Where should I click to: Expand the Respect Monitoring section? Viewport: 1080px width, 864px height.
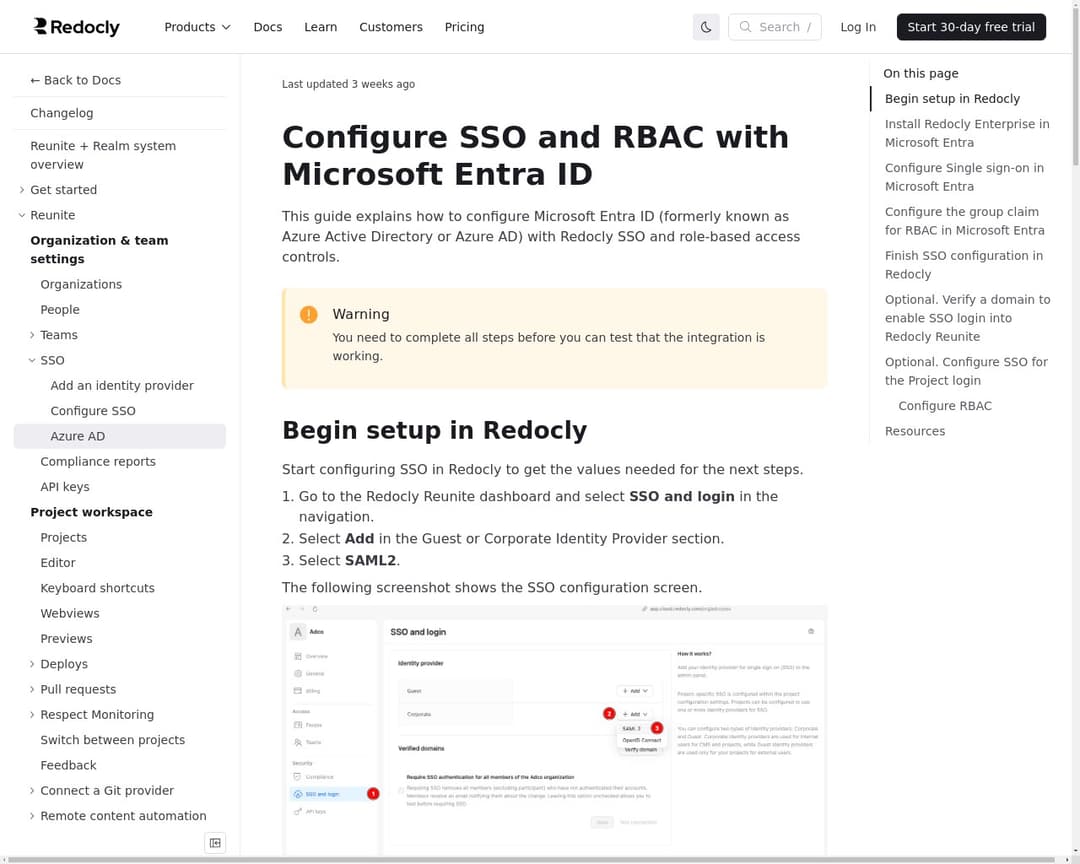[96, 714]
